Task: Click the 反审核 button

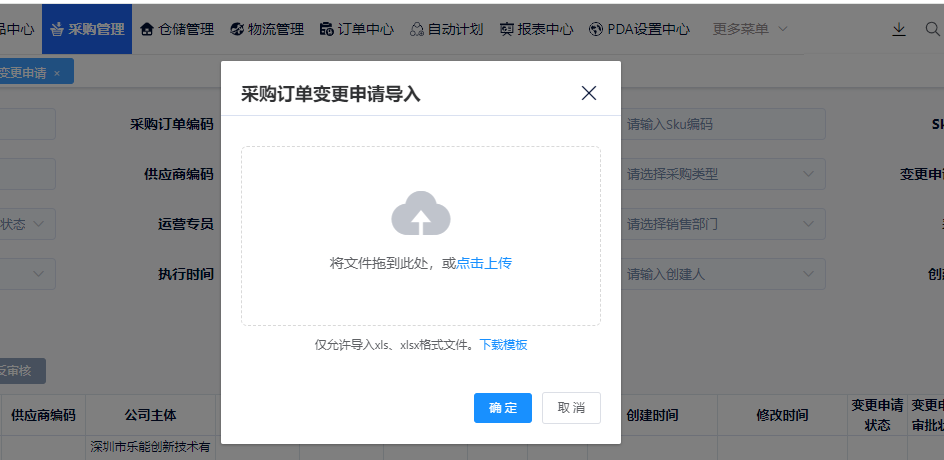Action: click(22, 371)
